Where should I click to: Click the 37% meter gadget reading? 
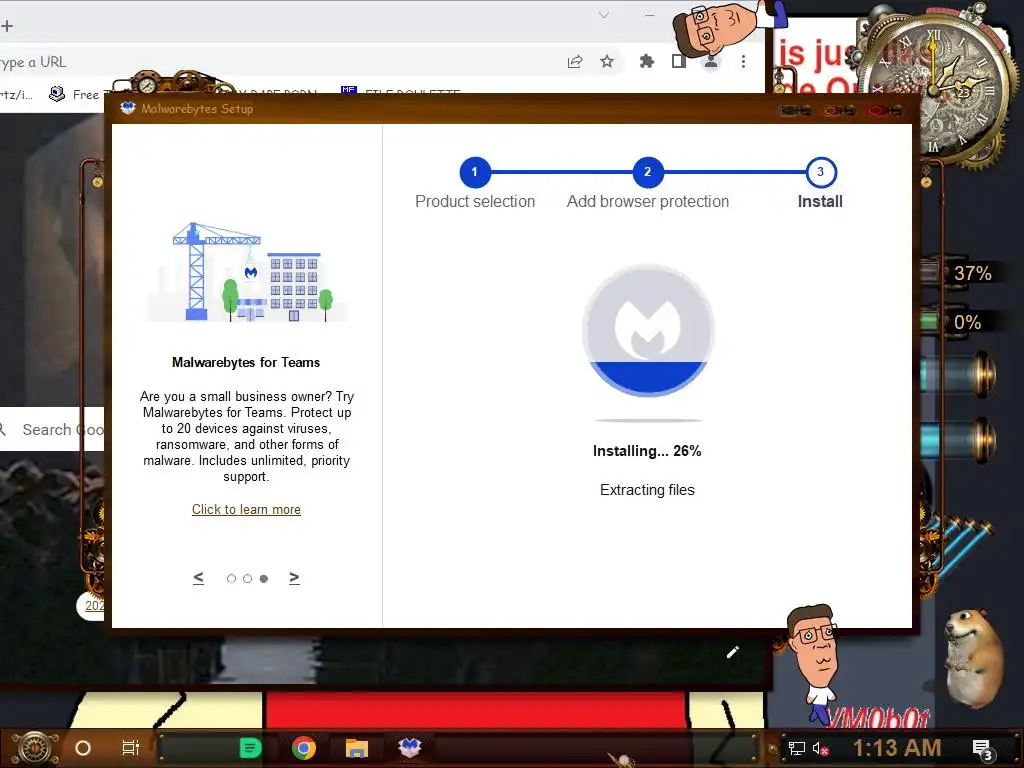[x=972, y=273]
